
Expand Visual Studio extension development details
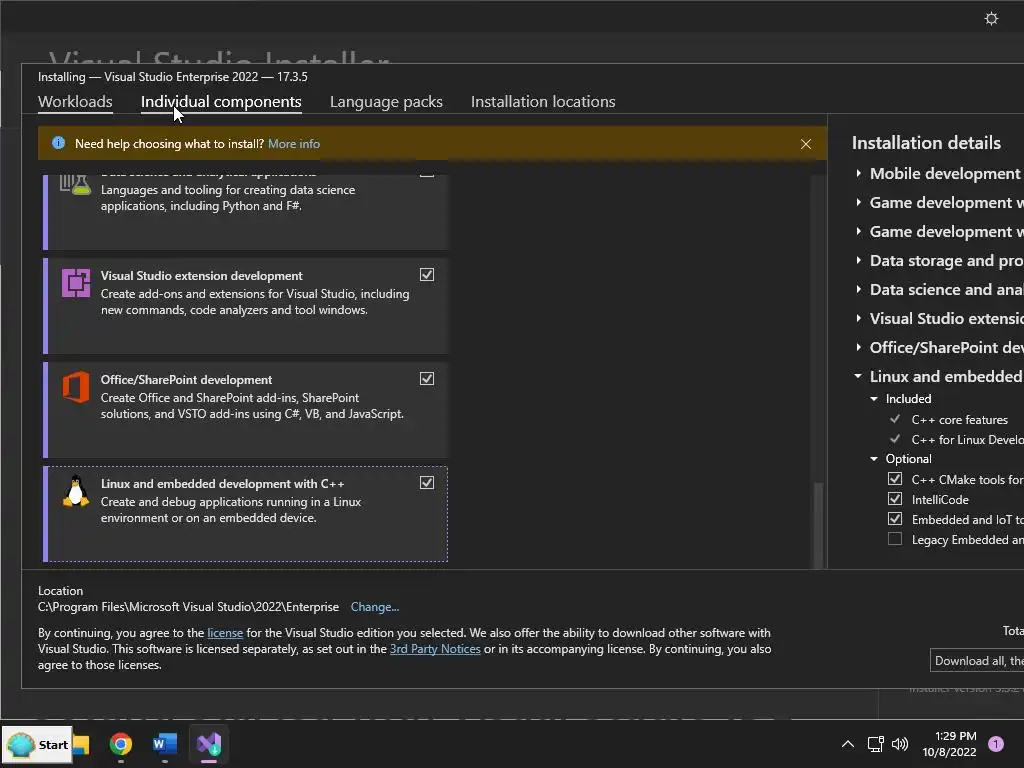859,319
